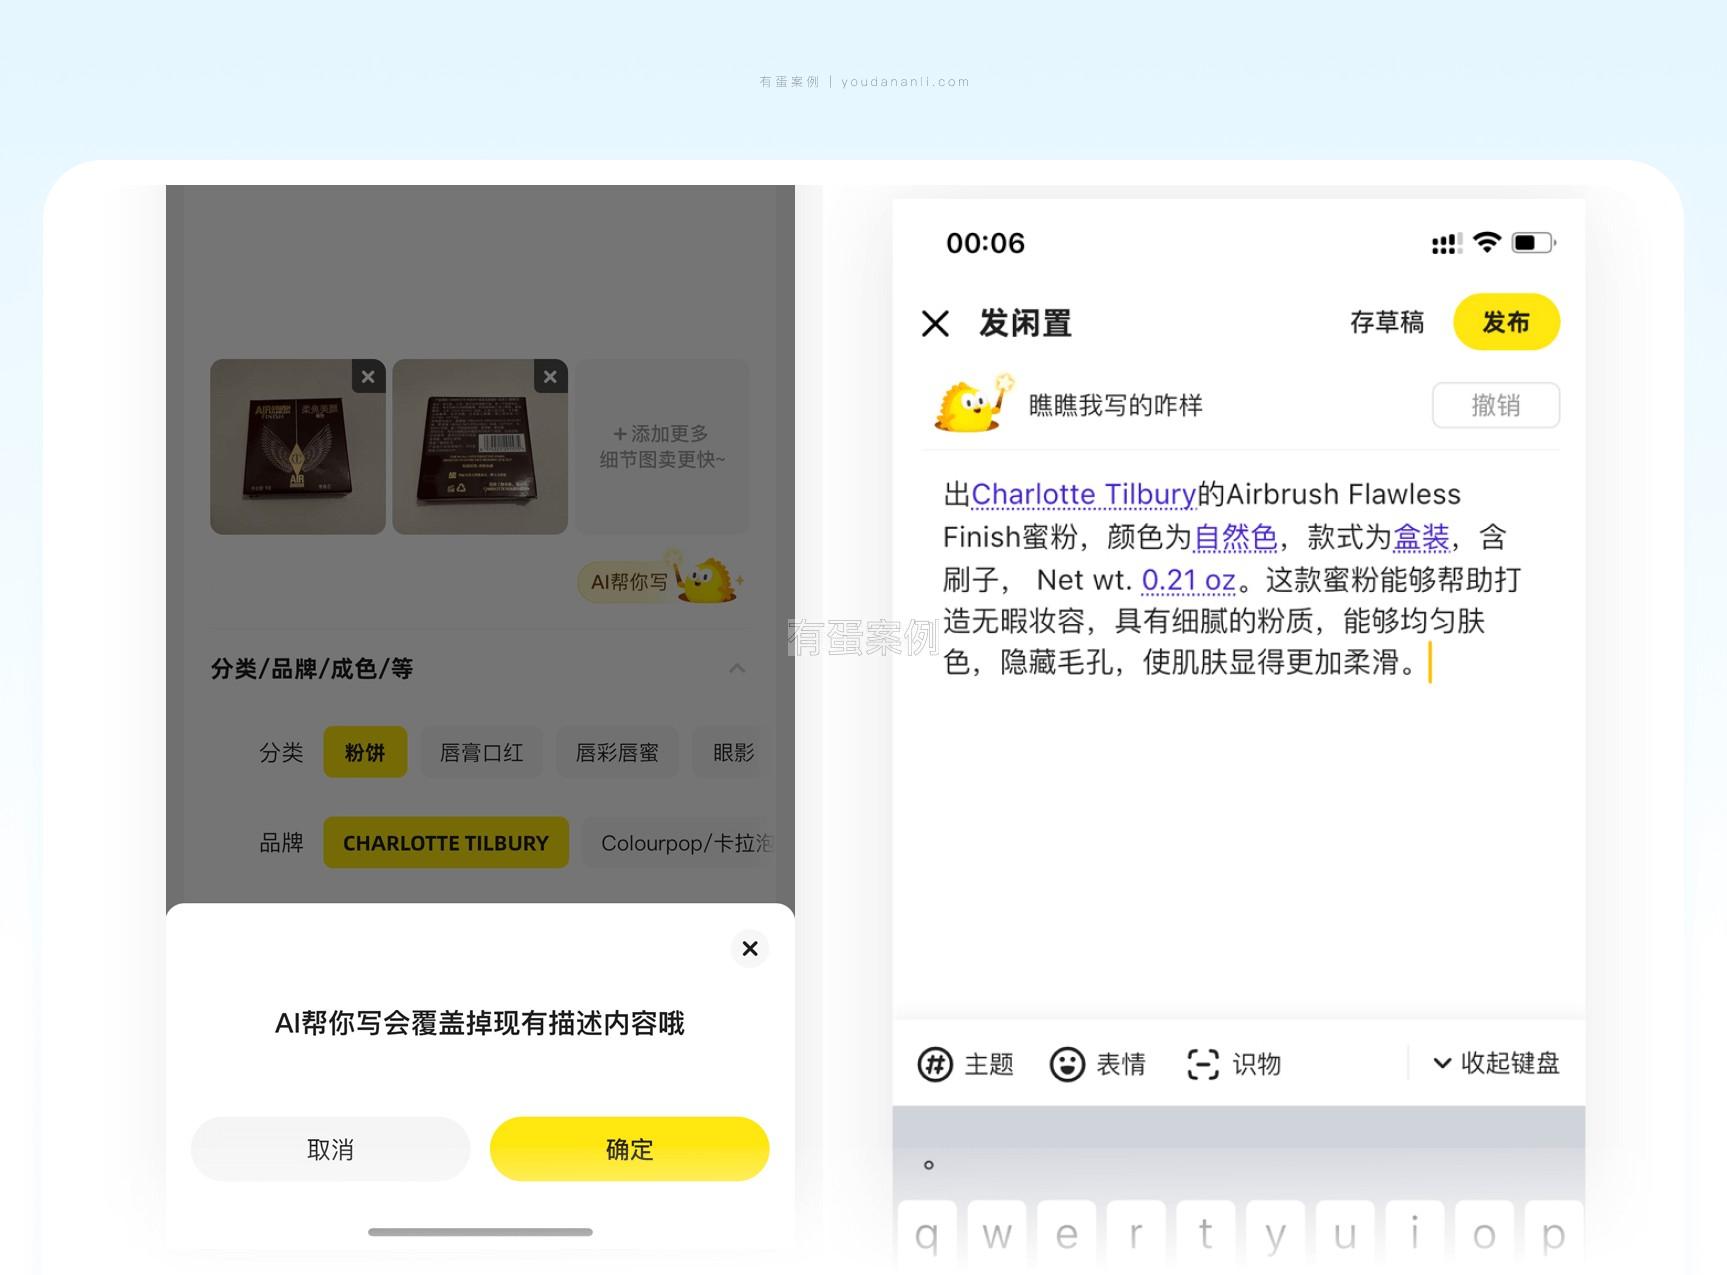Click 确定 to confirm AI writing

(629, 1149)
